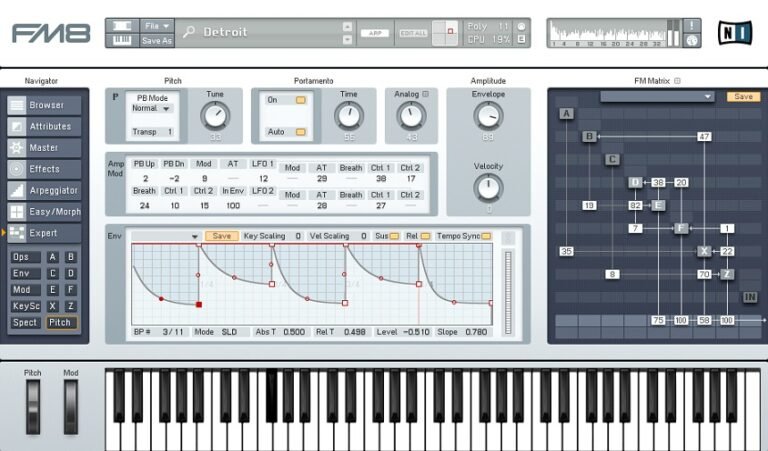768x451 pixels.
Task: Toggle FM Matrix small checkbox next to title
Action: tap(677, 81)
